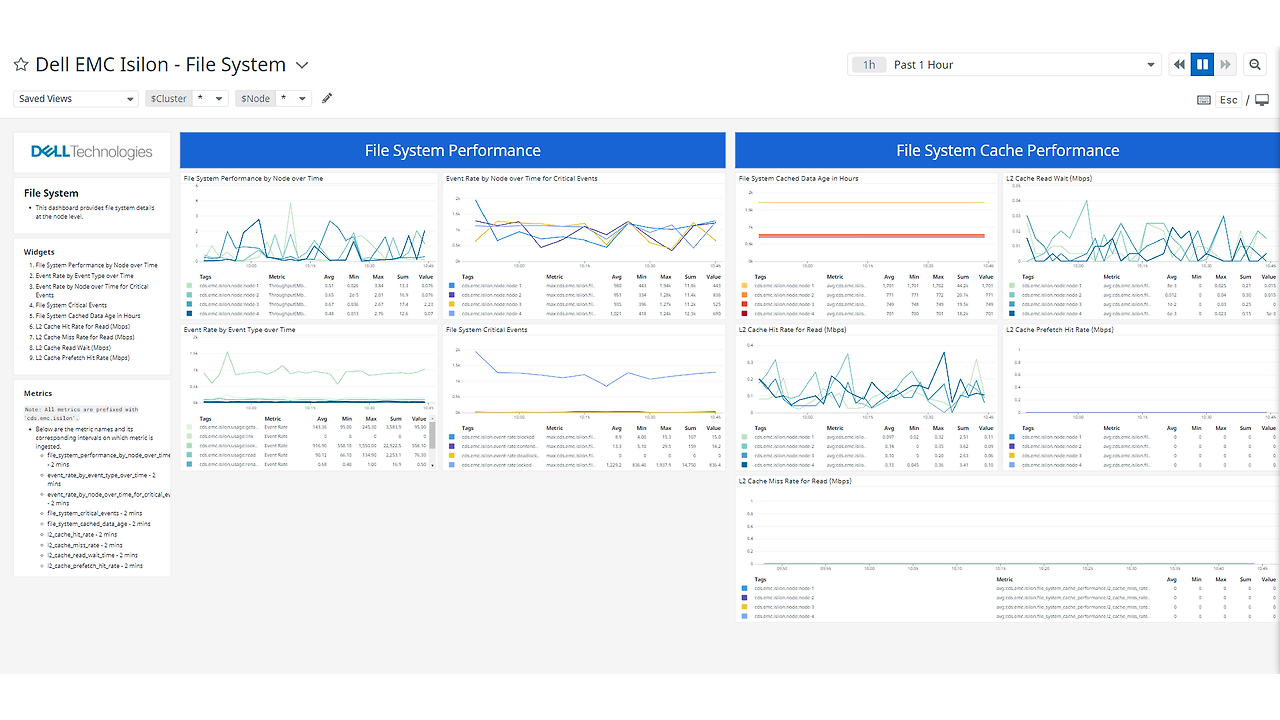The height and width of the screenshot is (720, 1280).
Task: Click the L2 Cache Hit Rate for Read widget title
Action: [x=794, y=329]
